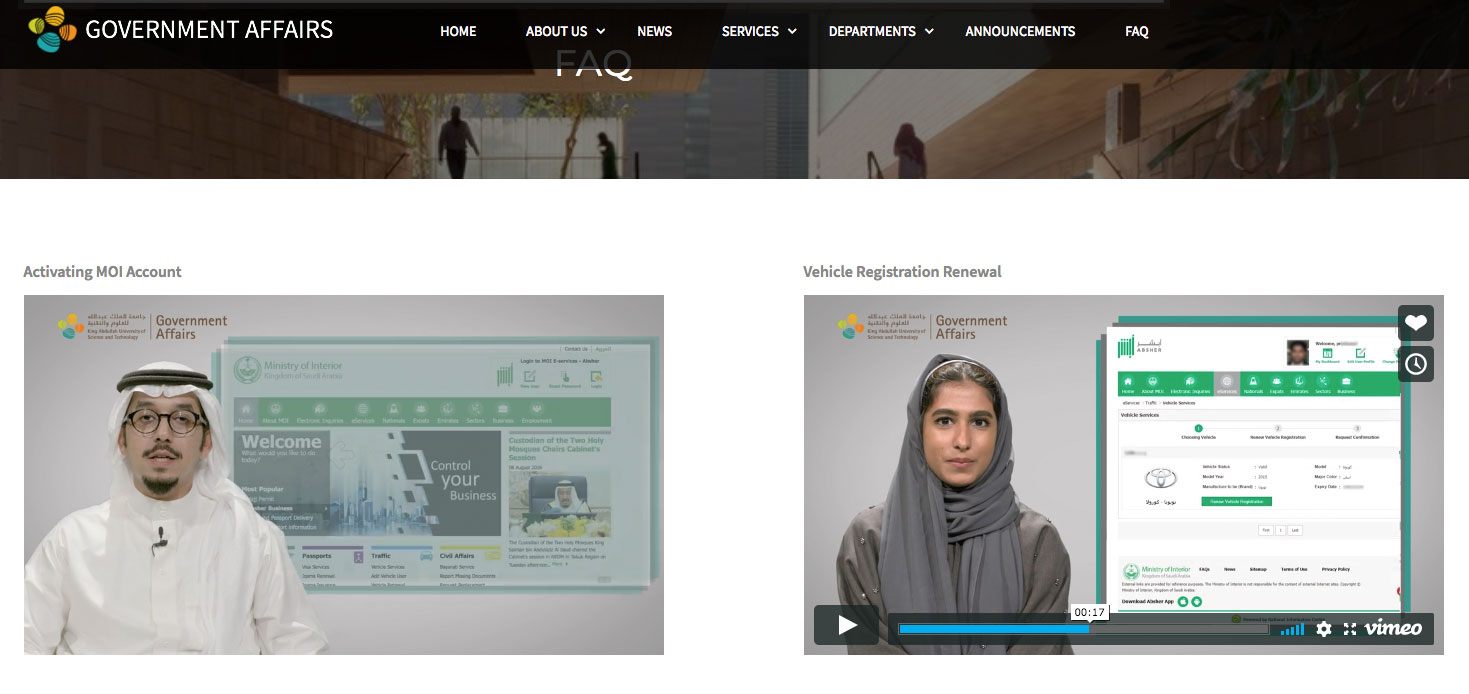The height and width of the screenshot is (694, 1469).
Task: Go to the Home menu item
Action: coord(458,31)
